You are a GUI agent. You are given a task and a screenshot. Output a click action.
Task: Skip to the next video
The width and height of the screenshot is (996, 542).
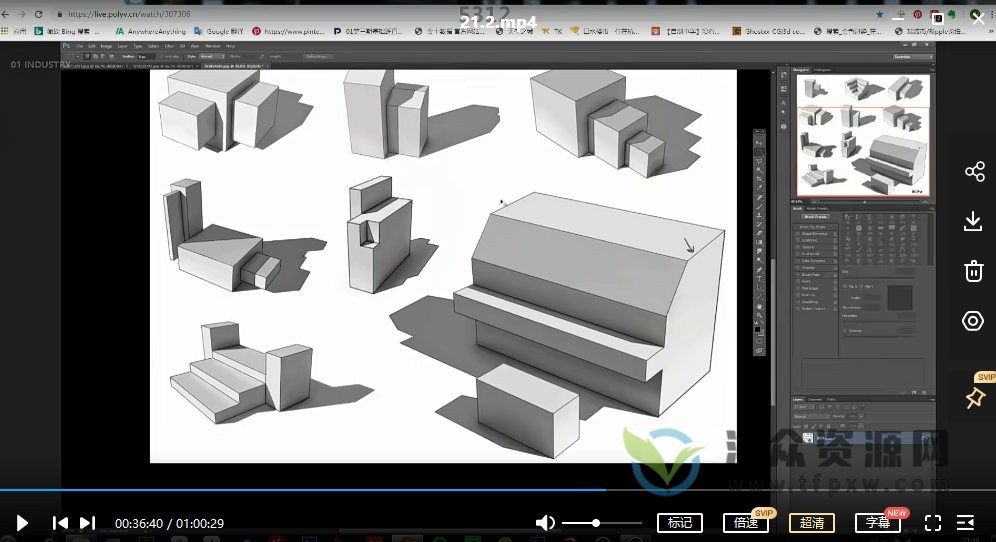pyautogui.click(x=88, y=522)
